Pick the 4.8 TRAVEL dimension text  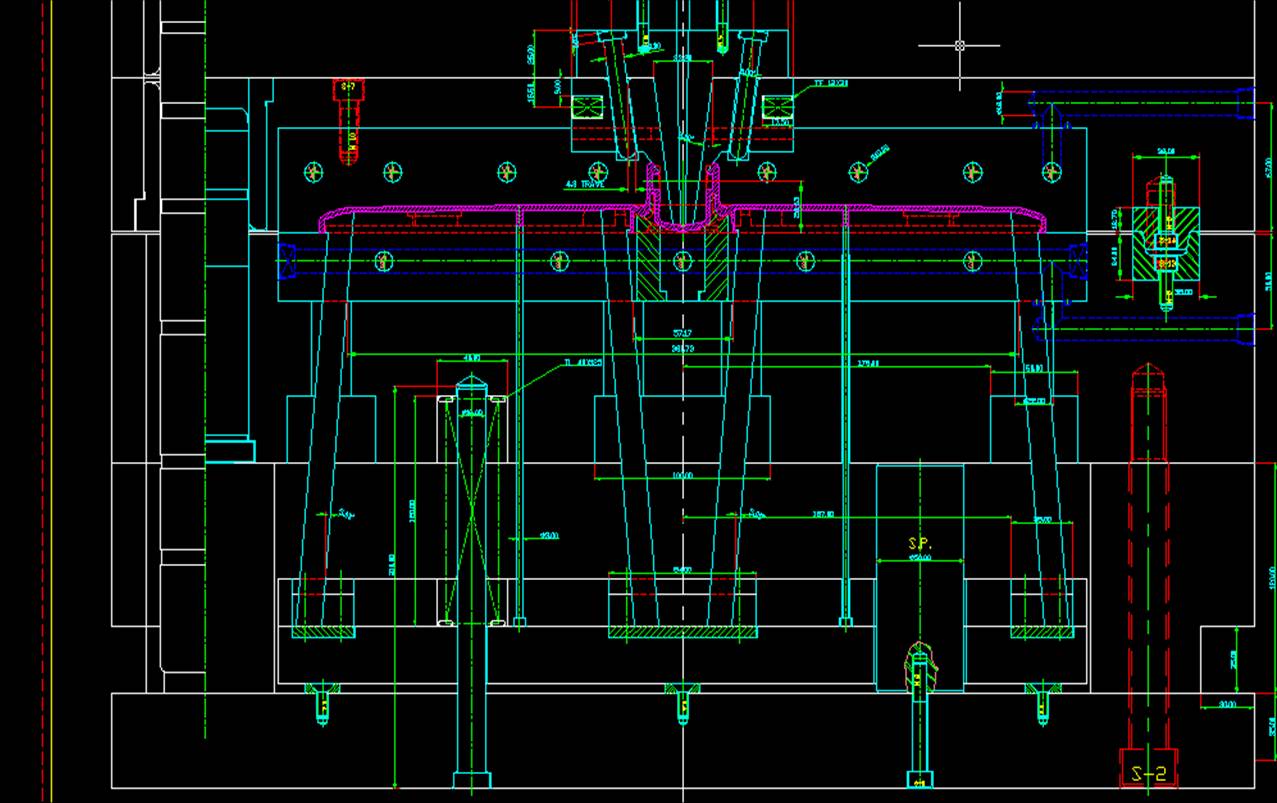point(585,184)
